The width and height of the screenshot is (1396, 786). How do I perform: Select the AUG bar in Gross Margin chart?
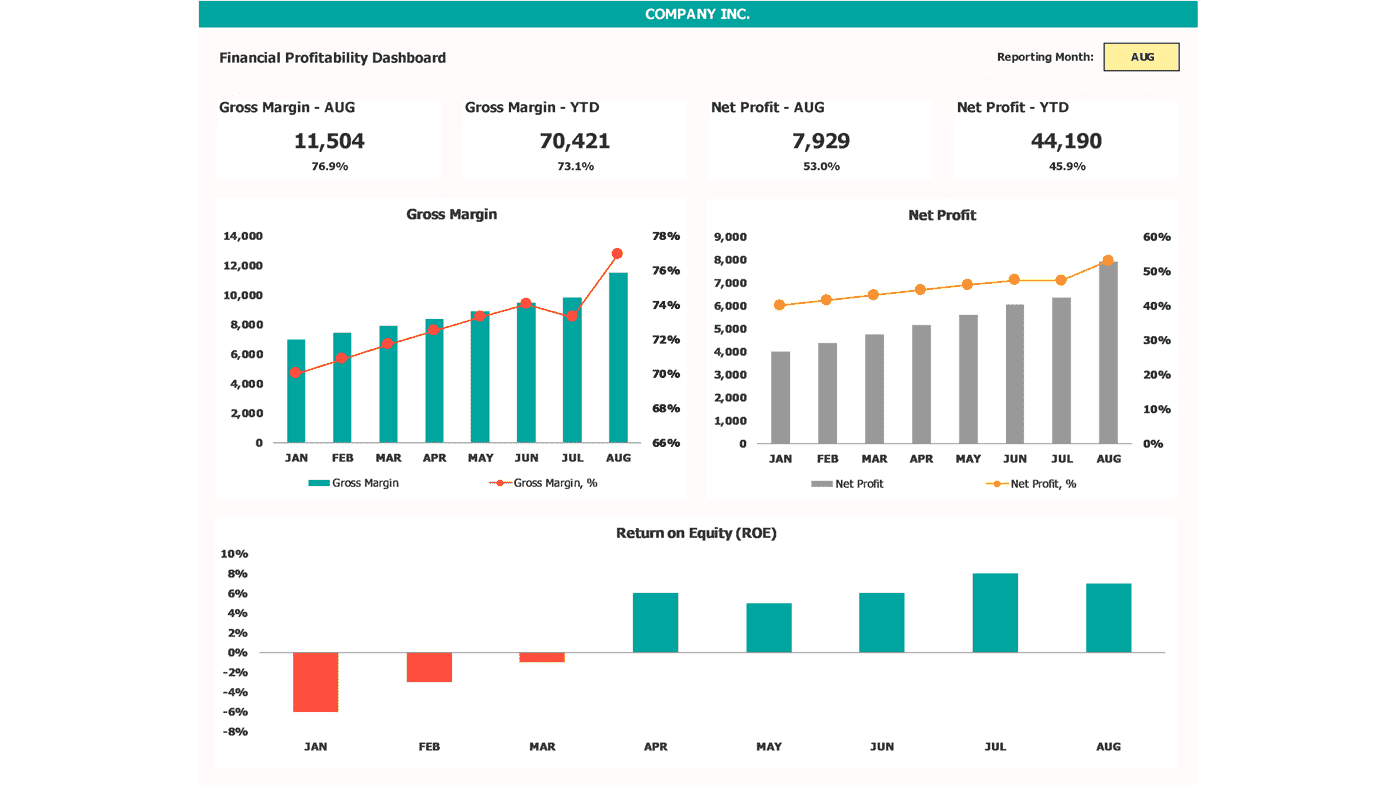[618, 358]
